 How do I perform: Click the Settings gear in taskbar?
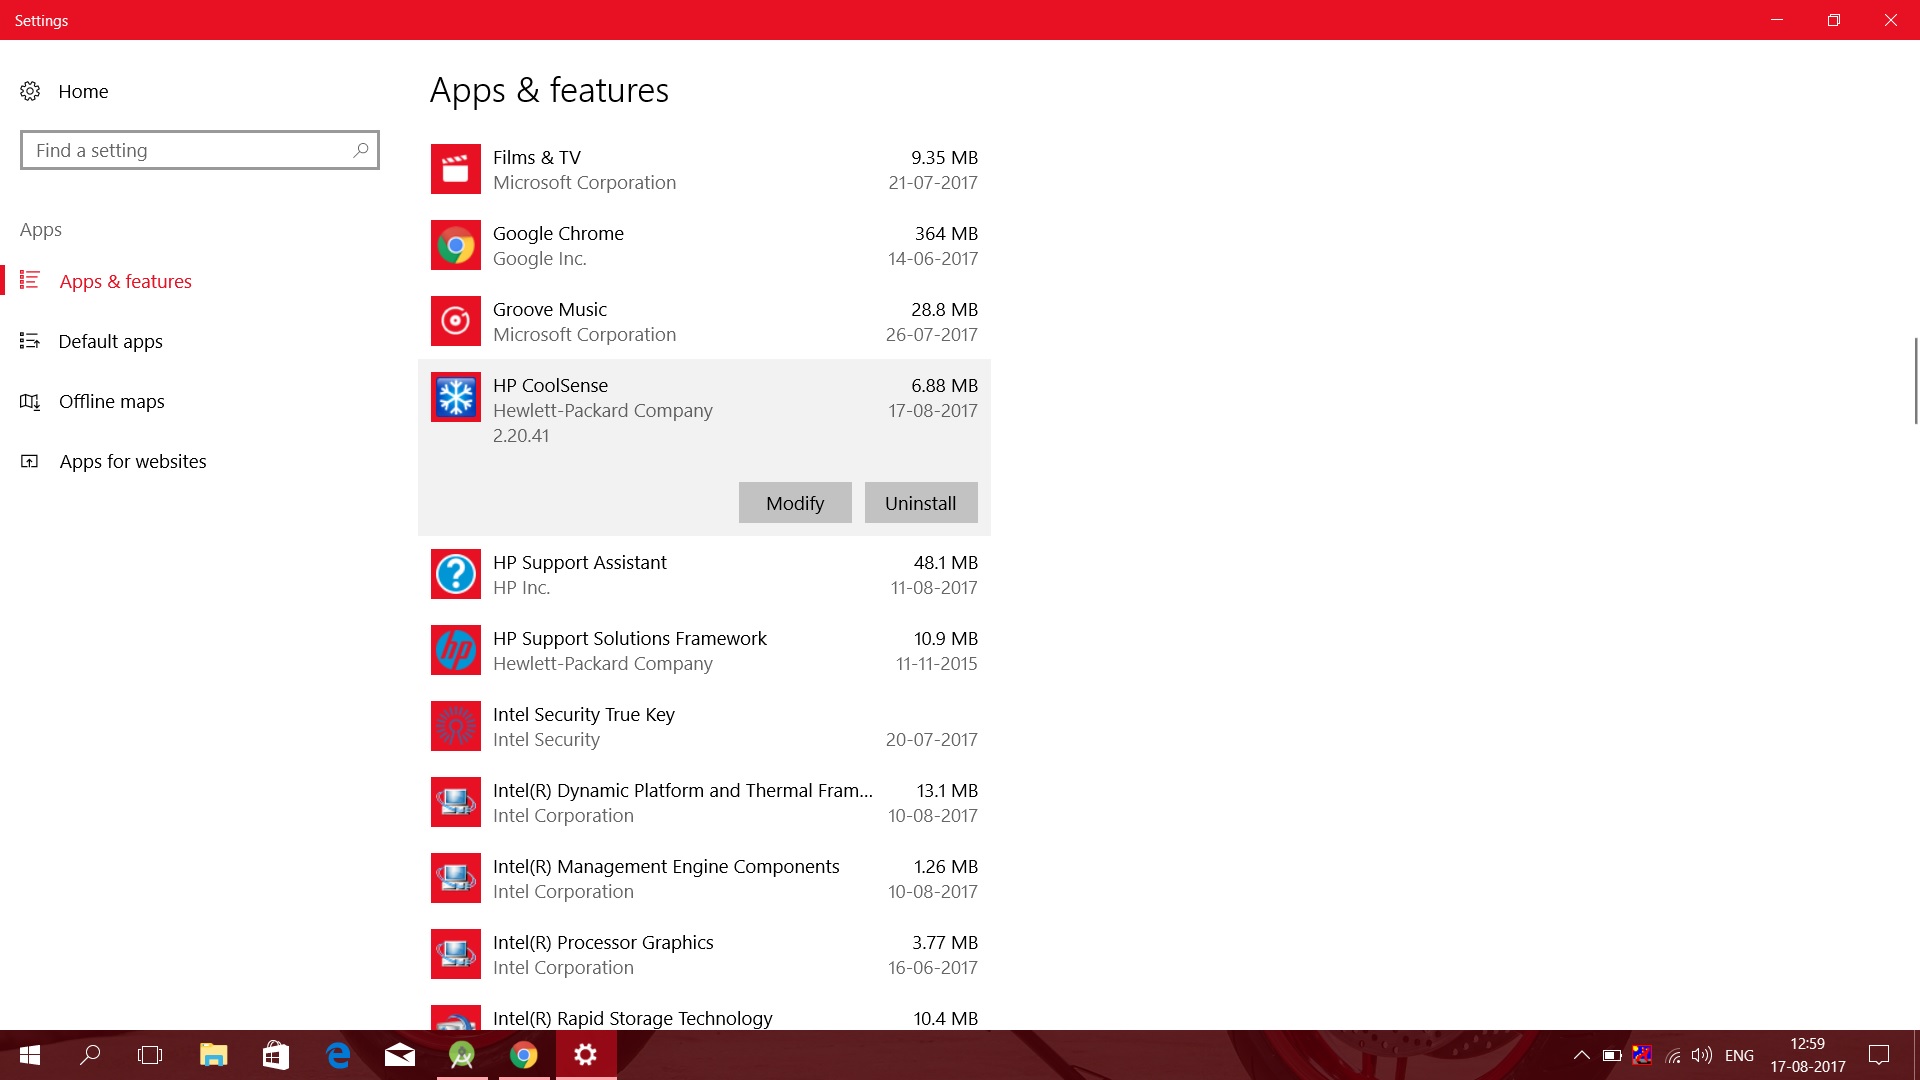586,1055
